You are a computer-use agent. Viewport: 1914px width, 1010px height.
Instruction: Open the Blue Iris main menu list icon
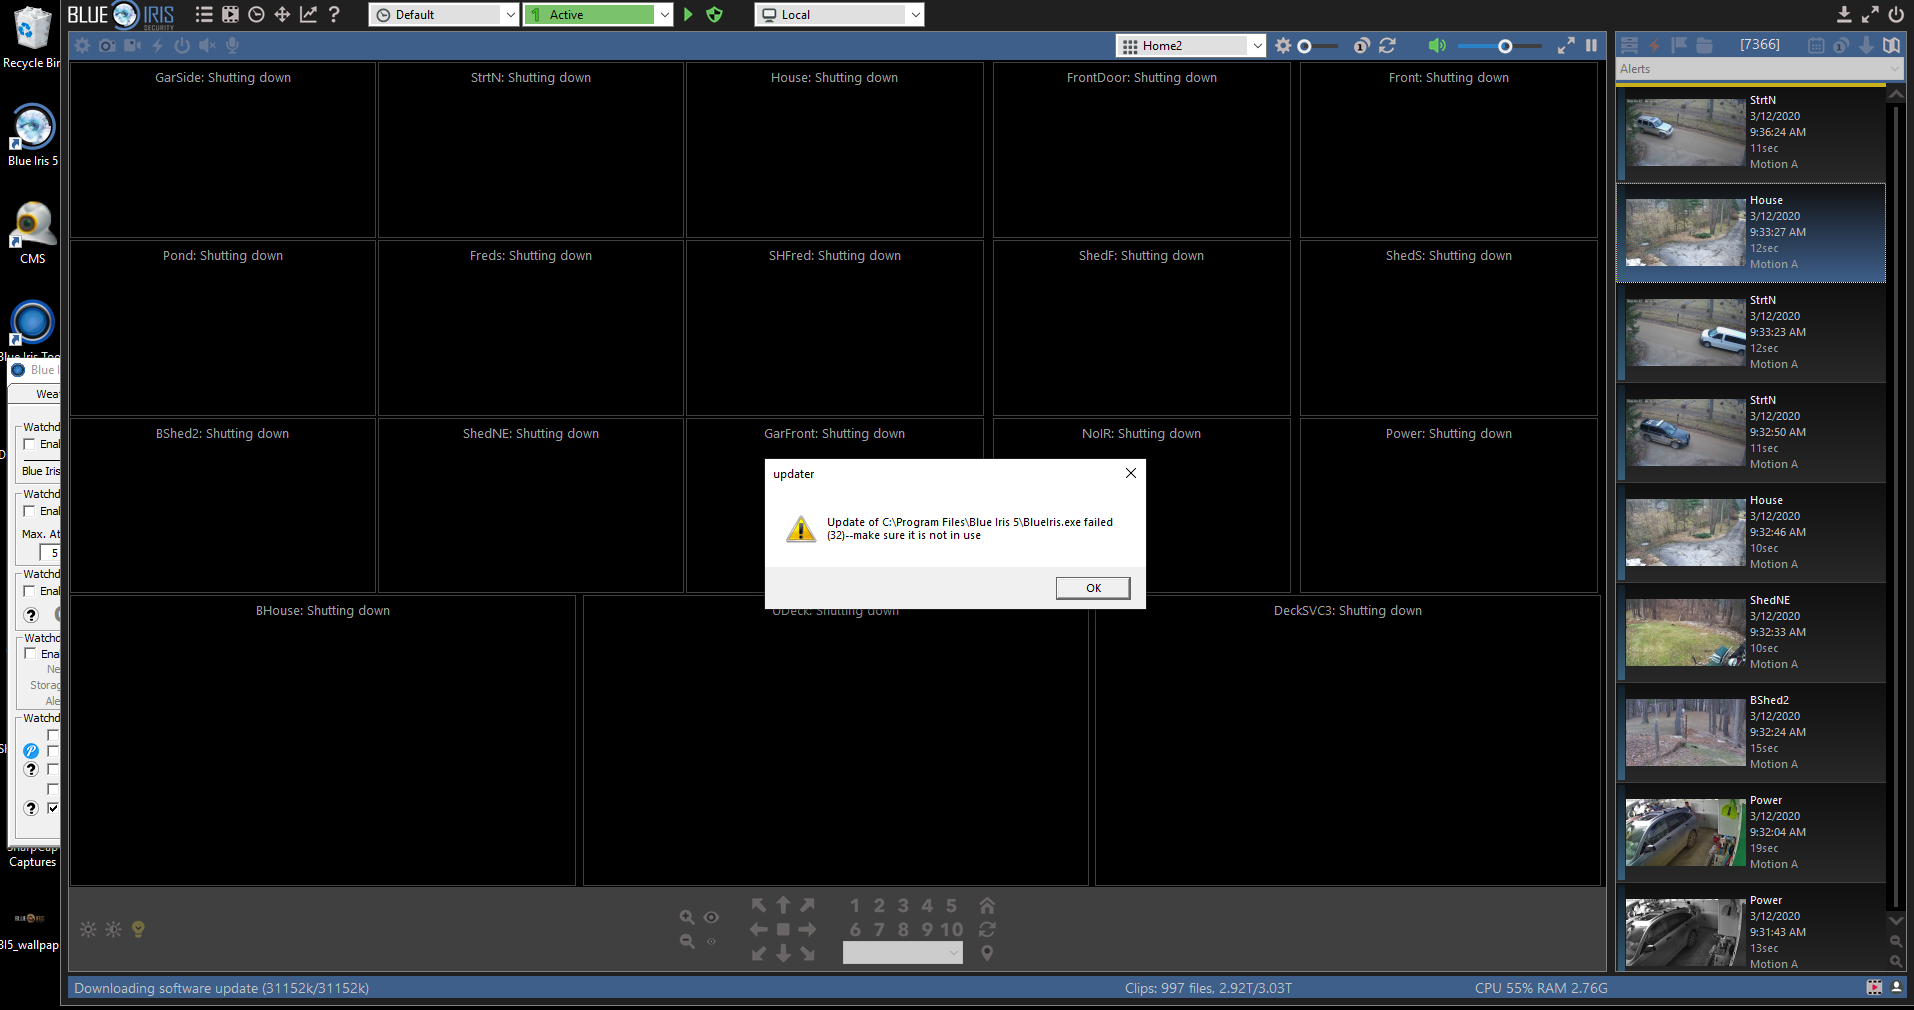click(x=204, y=14)
